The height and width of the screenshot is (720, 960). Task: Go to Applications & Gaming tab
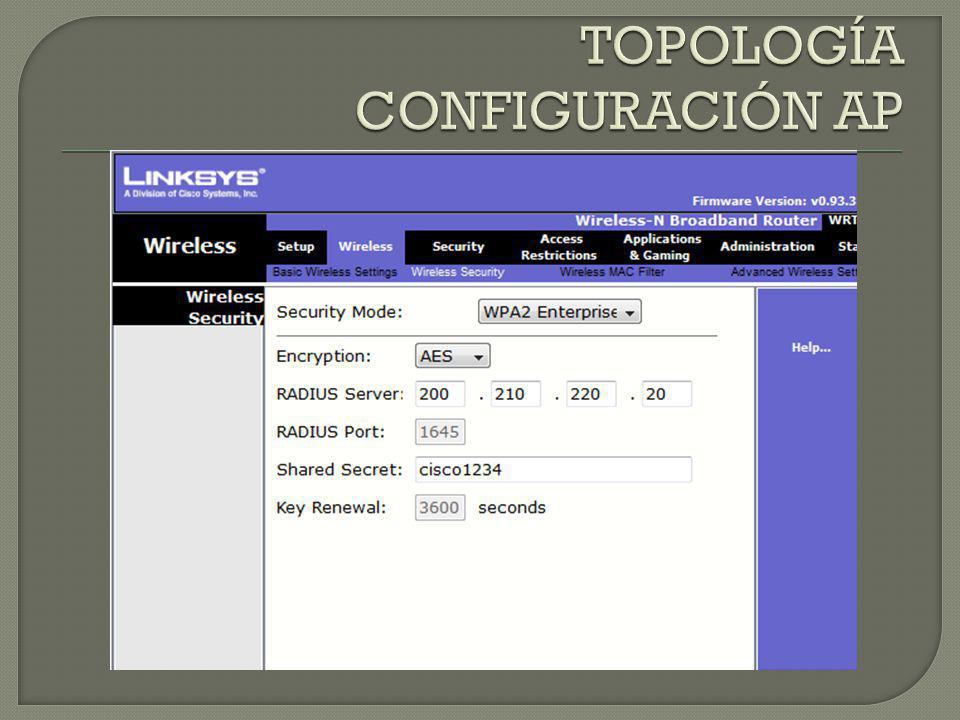[662, 247]
